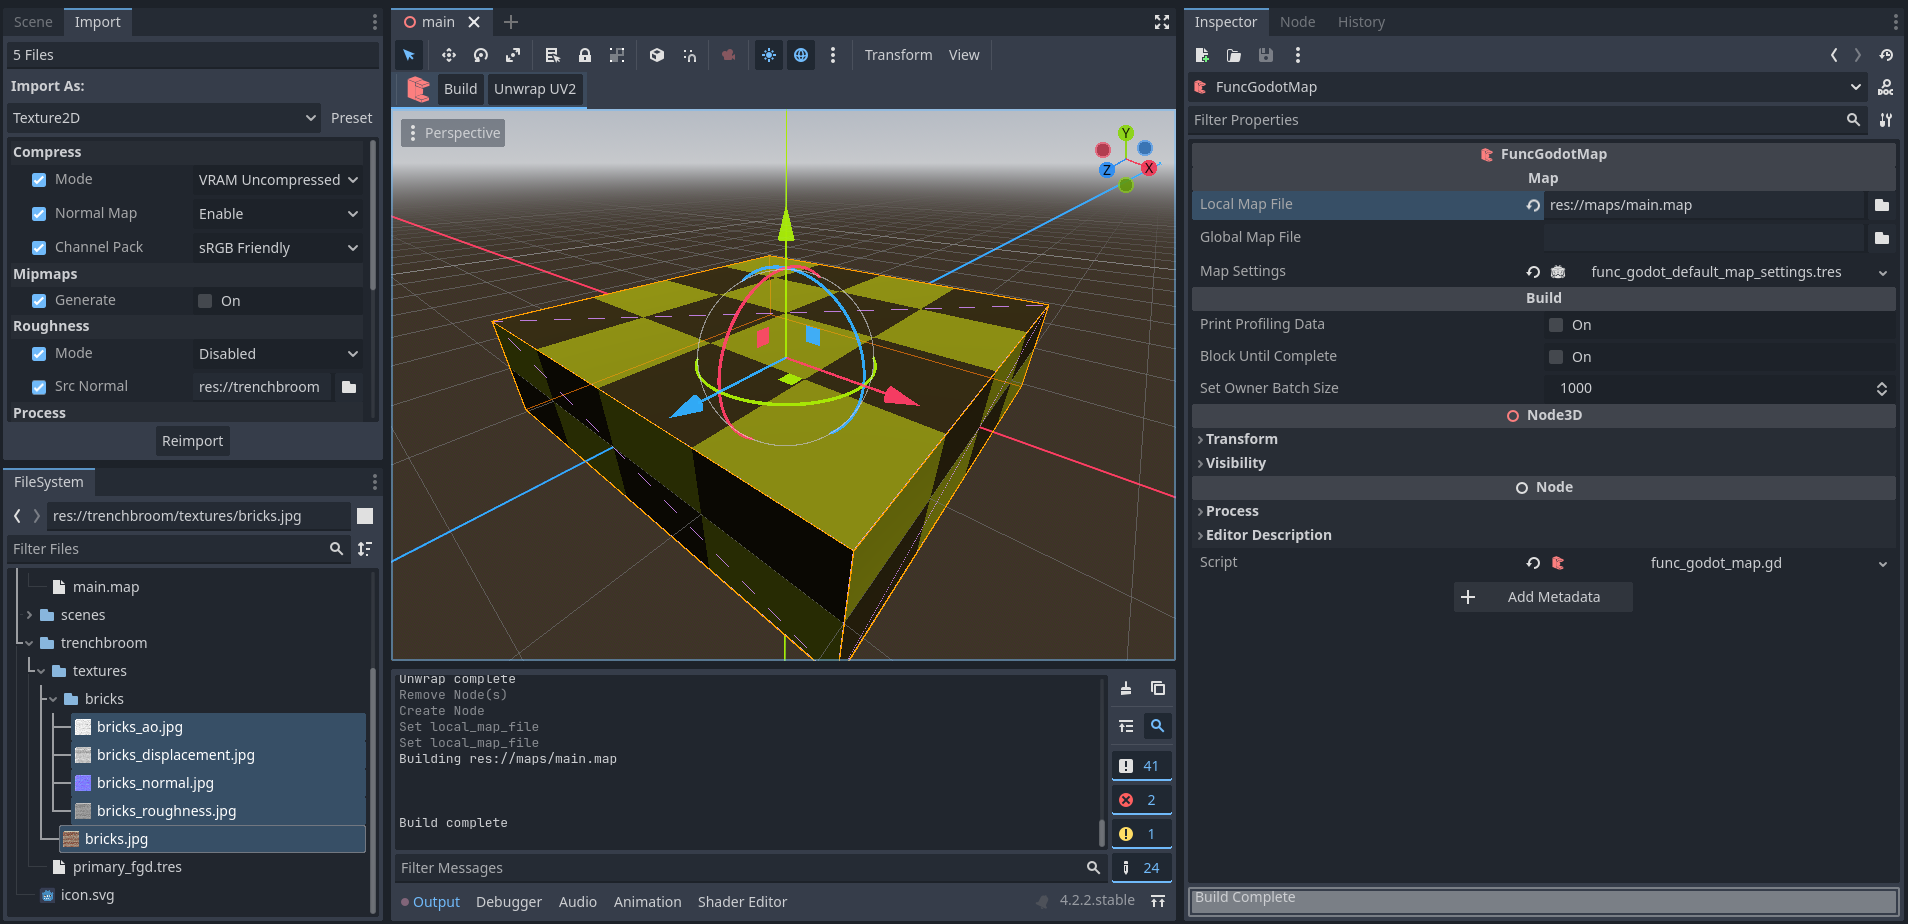Open the Import As Texture2D dropdown

tap(163, 118)
